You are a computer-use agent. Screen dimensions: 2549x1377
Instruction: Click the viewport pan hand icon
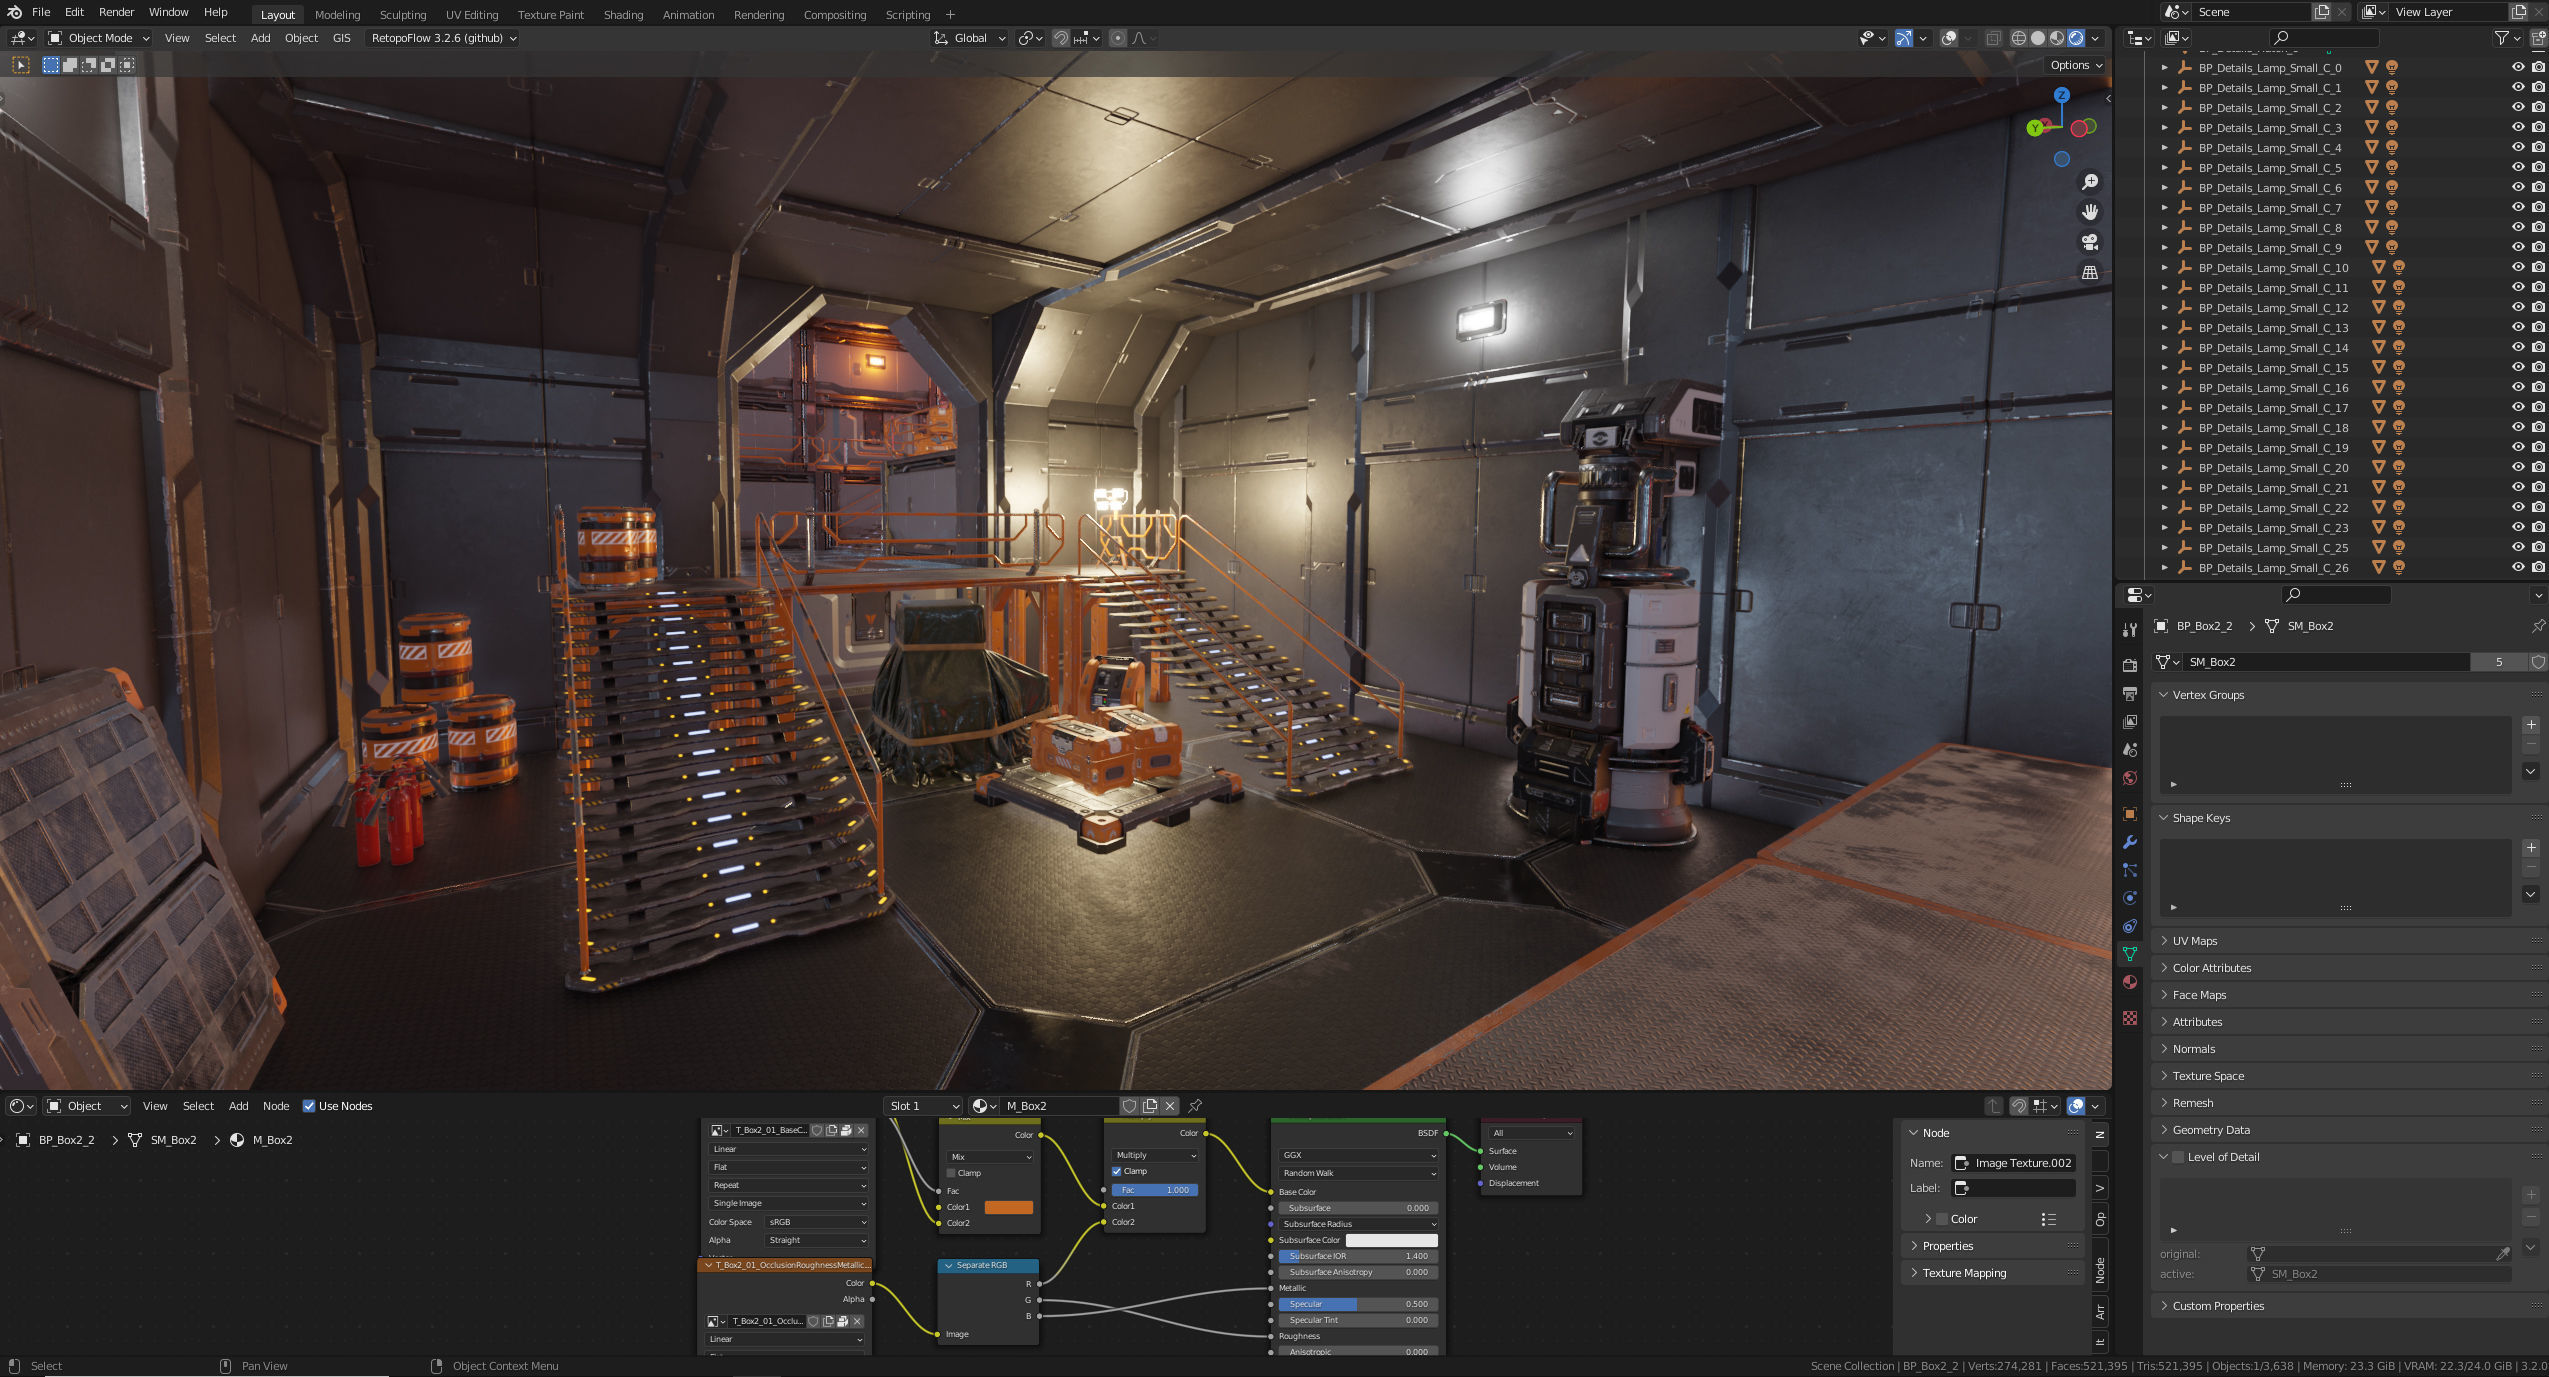pos(2089,212)
